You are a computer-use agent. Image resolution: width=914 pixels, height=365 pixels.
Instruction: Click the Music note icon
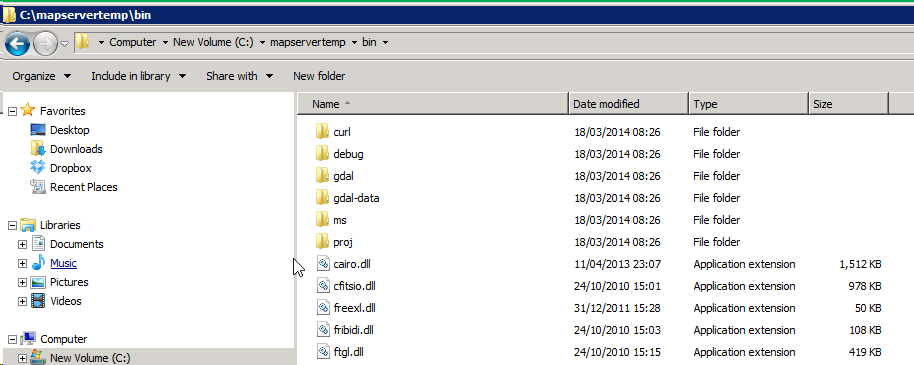pyautogui.click(x=38, y=262)
